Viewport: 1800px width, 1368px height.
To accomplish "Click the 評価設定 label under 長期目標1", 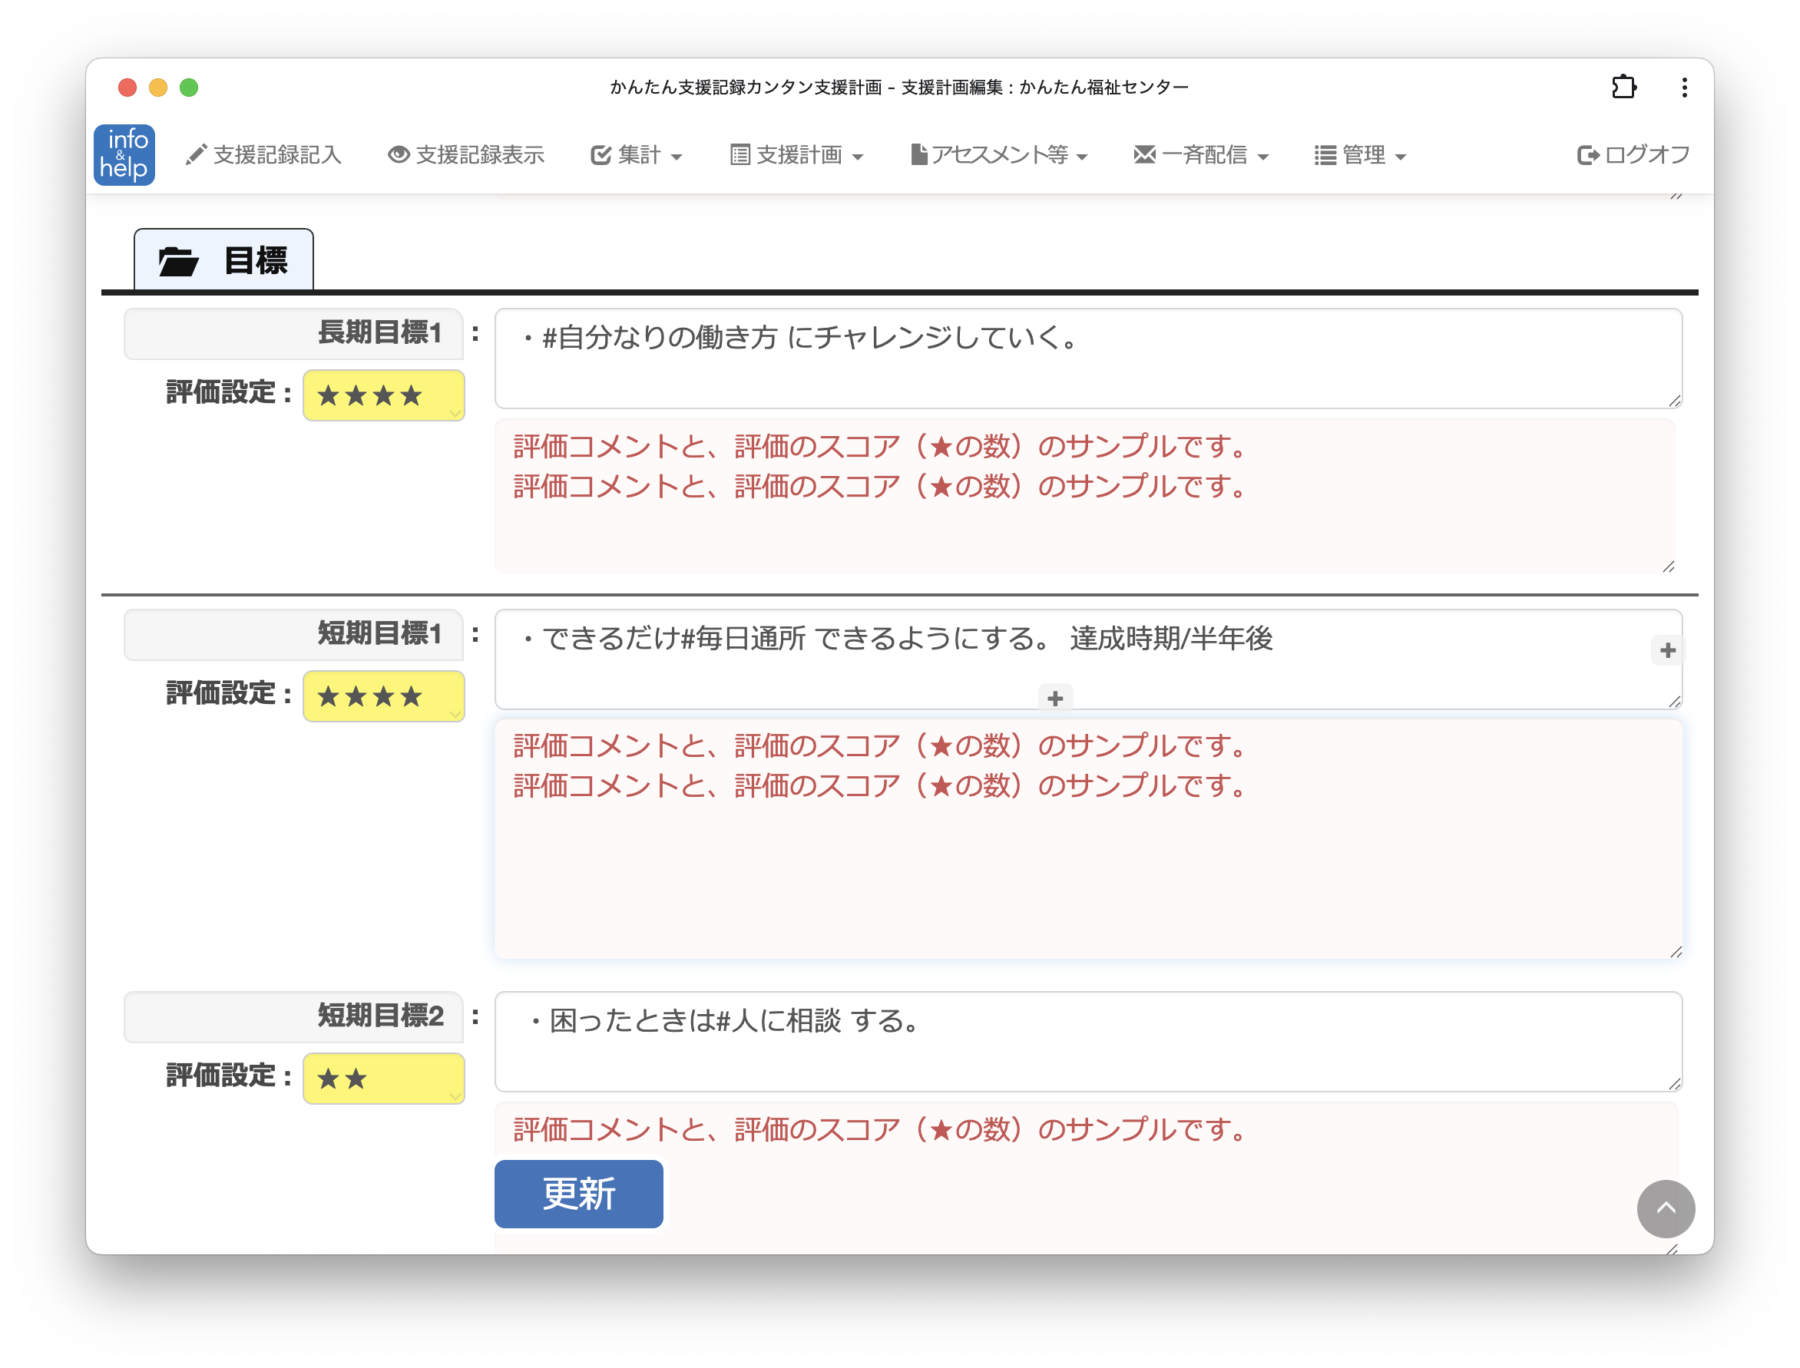I will 229,393.
